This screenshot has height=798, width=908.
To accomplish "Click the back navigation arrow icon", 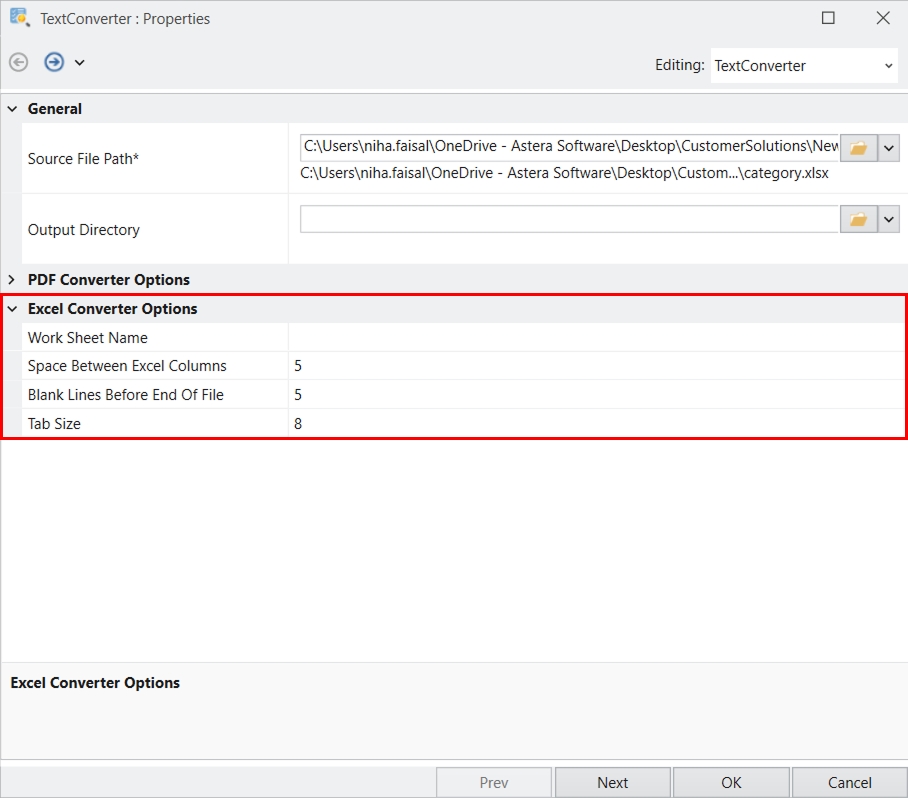I will pyautogui.click(x=19, y=62).
